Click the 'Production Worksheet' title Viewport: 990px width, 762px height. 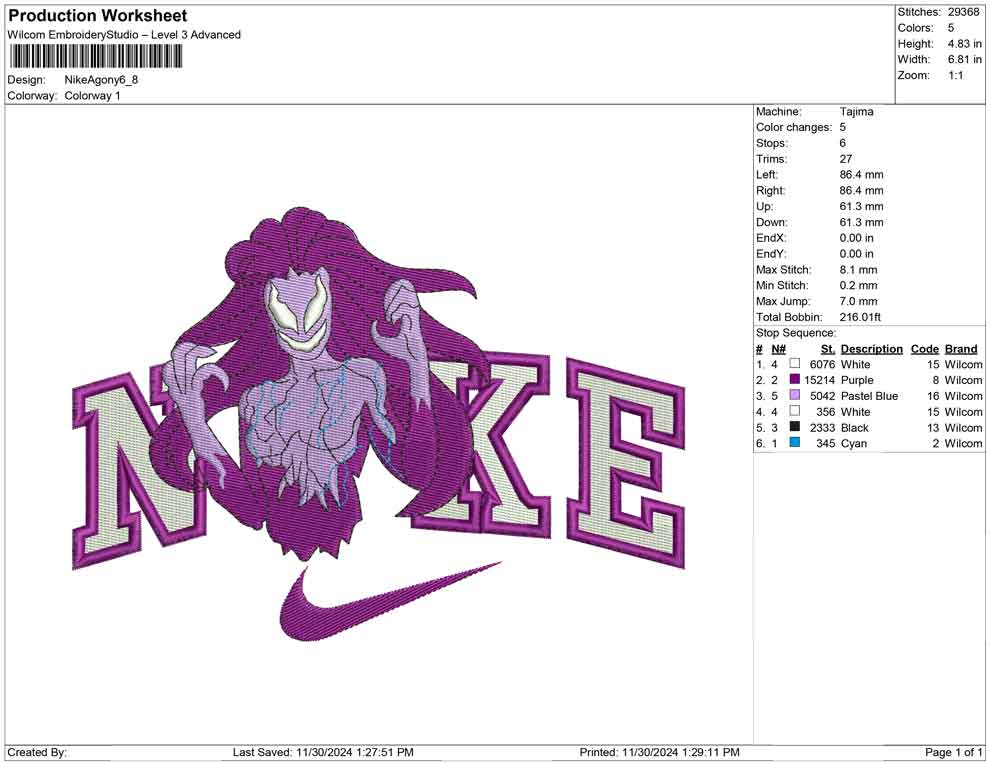pyautogui.click(x=98, y=16)
